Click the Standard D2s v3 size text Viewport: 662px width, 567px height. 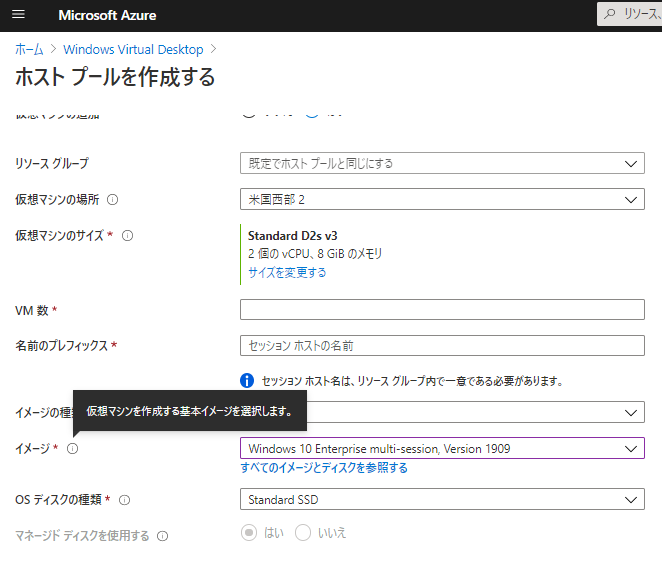(x=293, y=236)
